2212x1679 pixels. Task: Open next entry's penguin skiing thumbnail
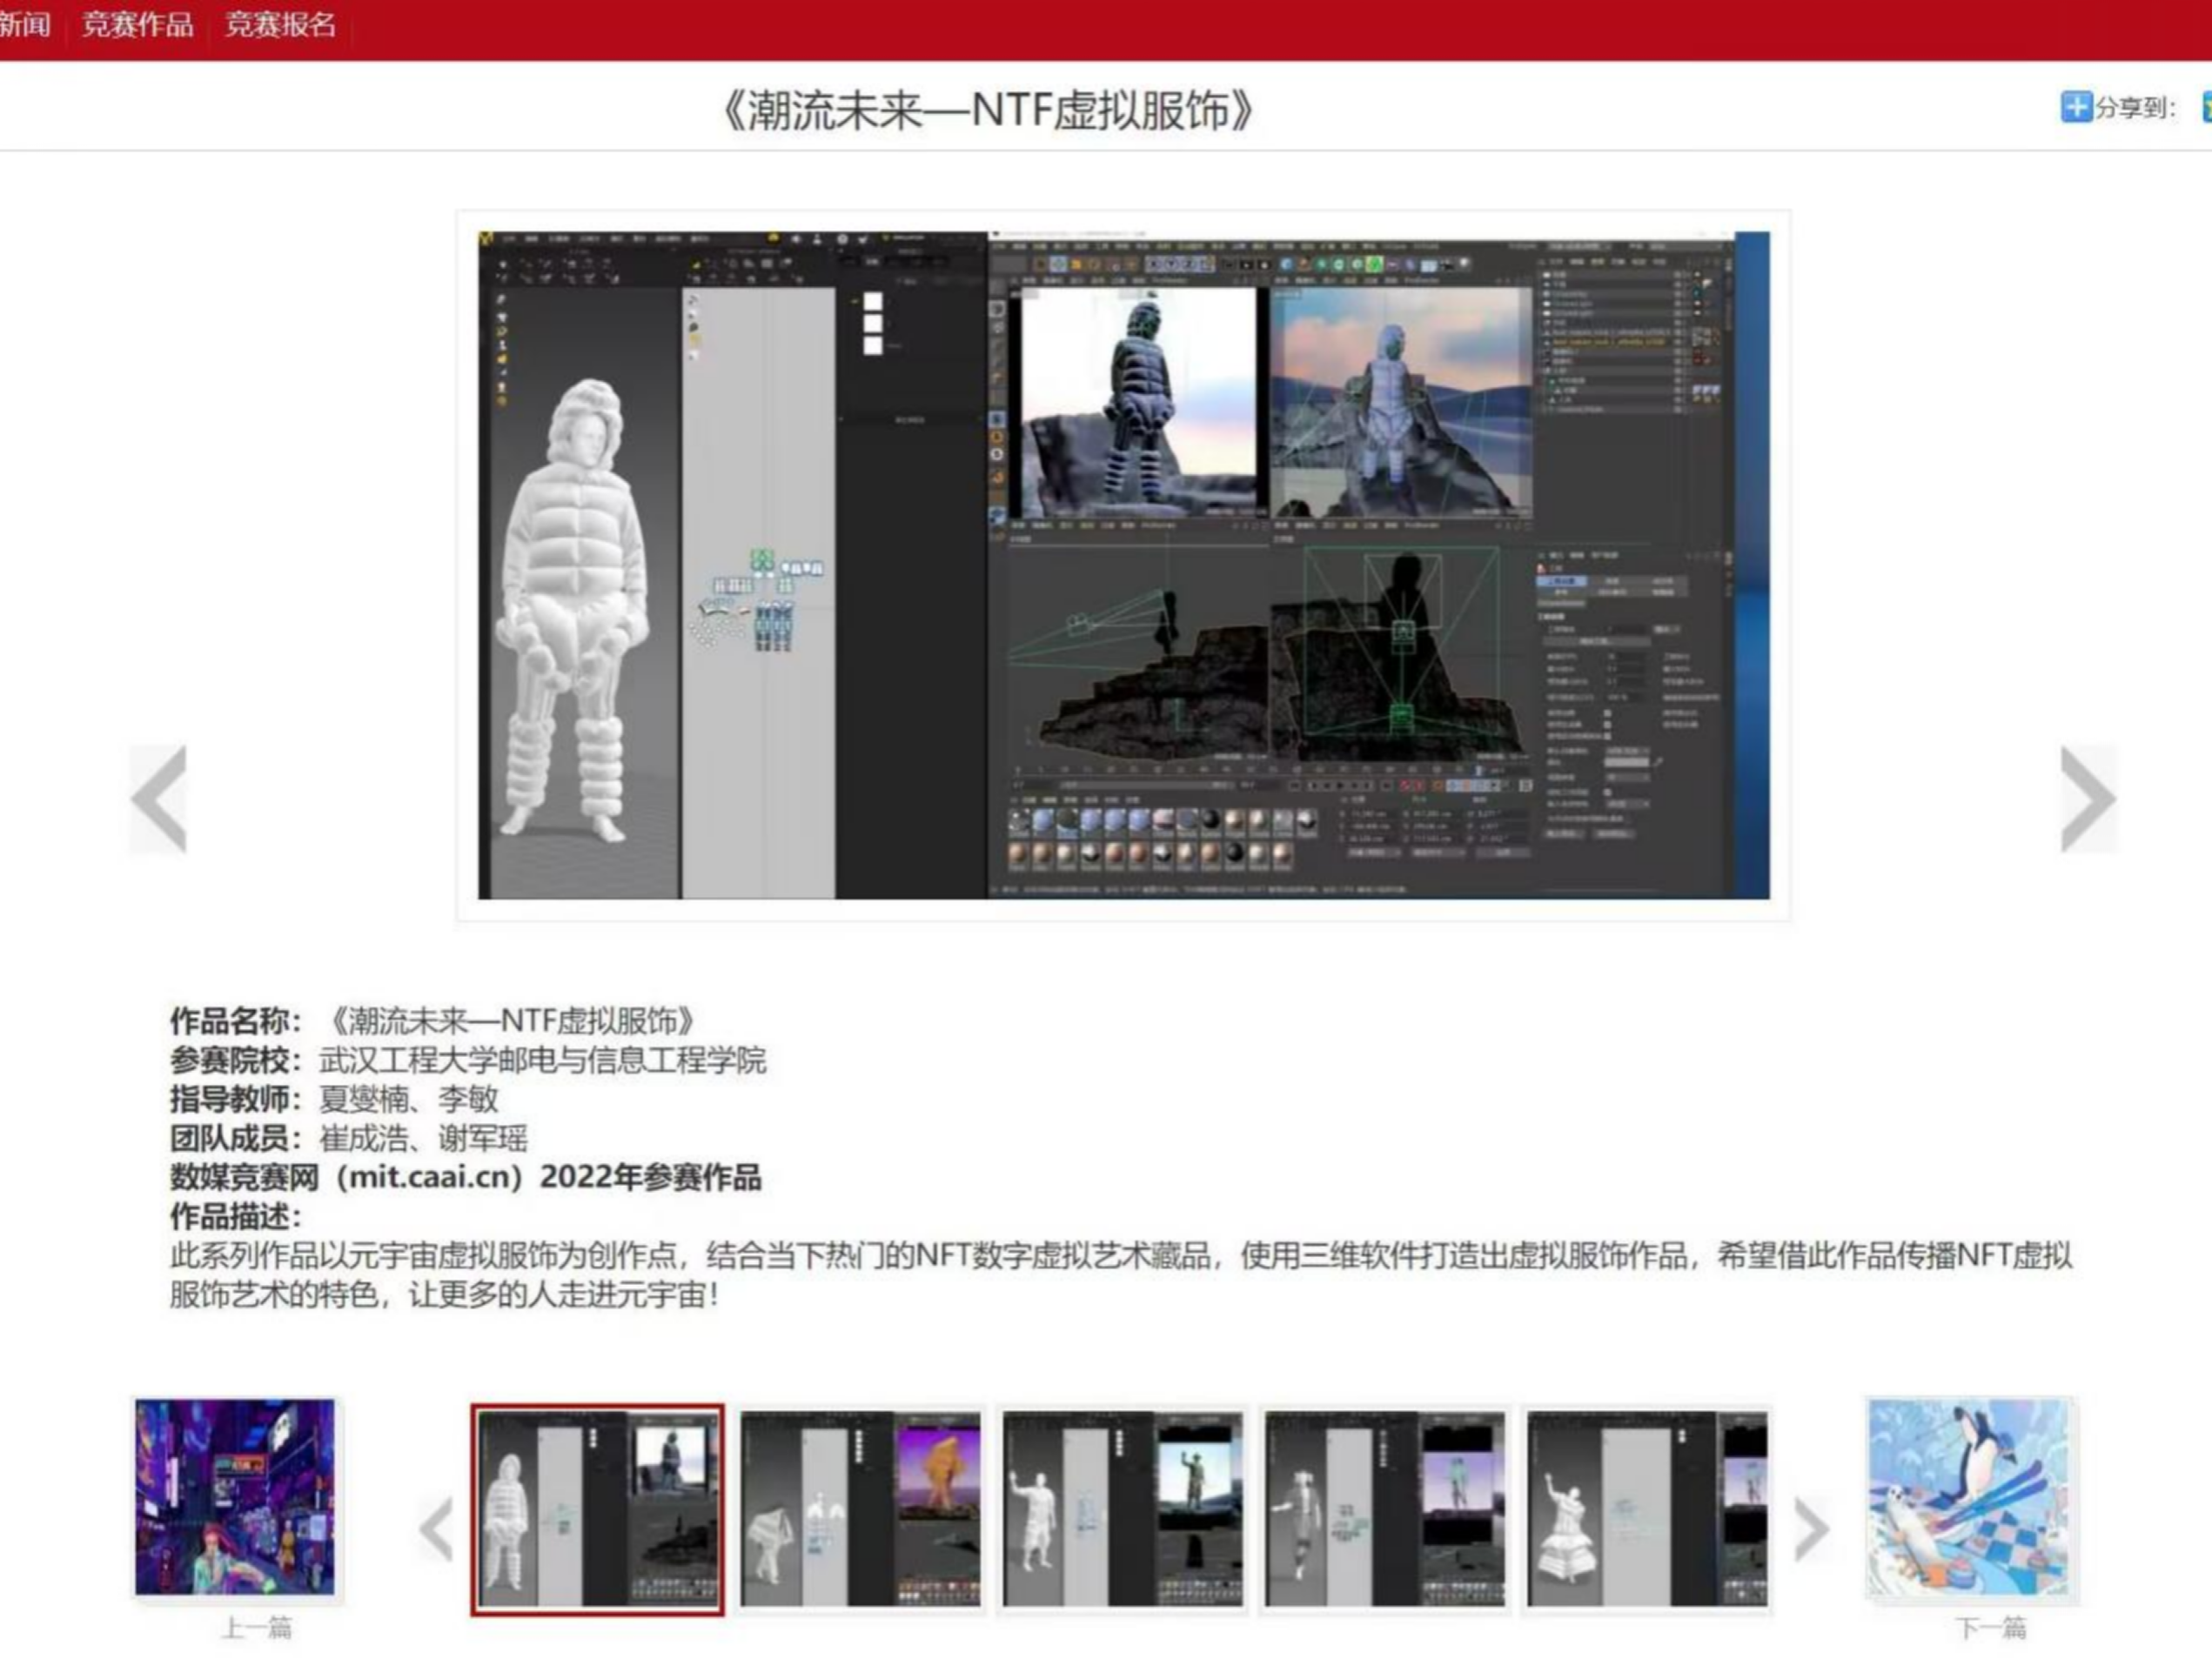1968,1497
